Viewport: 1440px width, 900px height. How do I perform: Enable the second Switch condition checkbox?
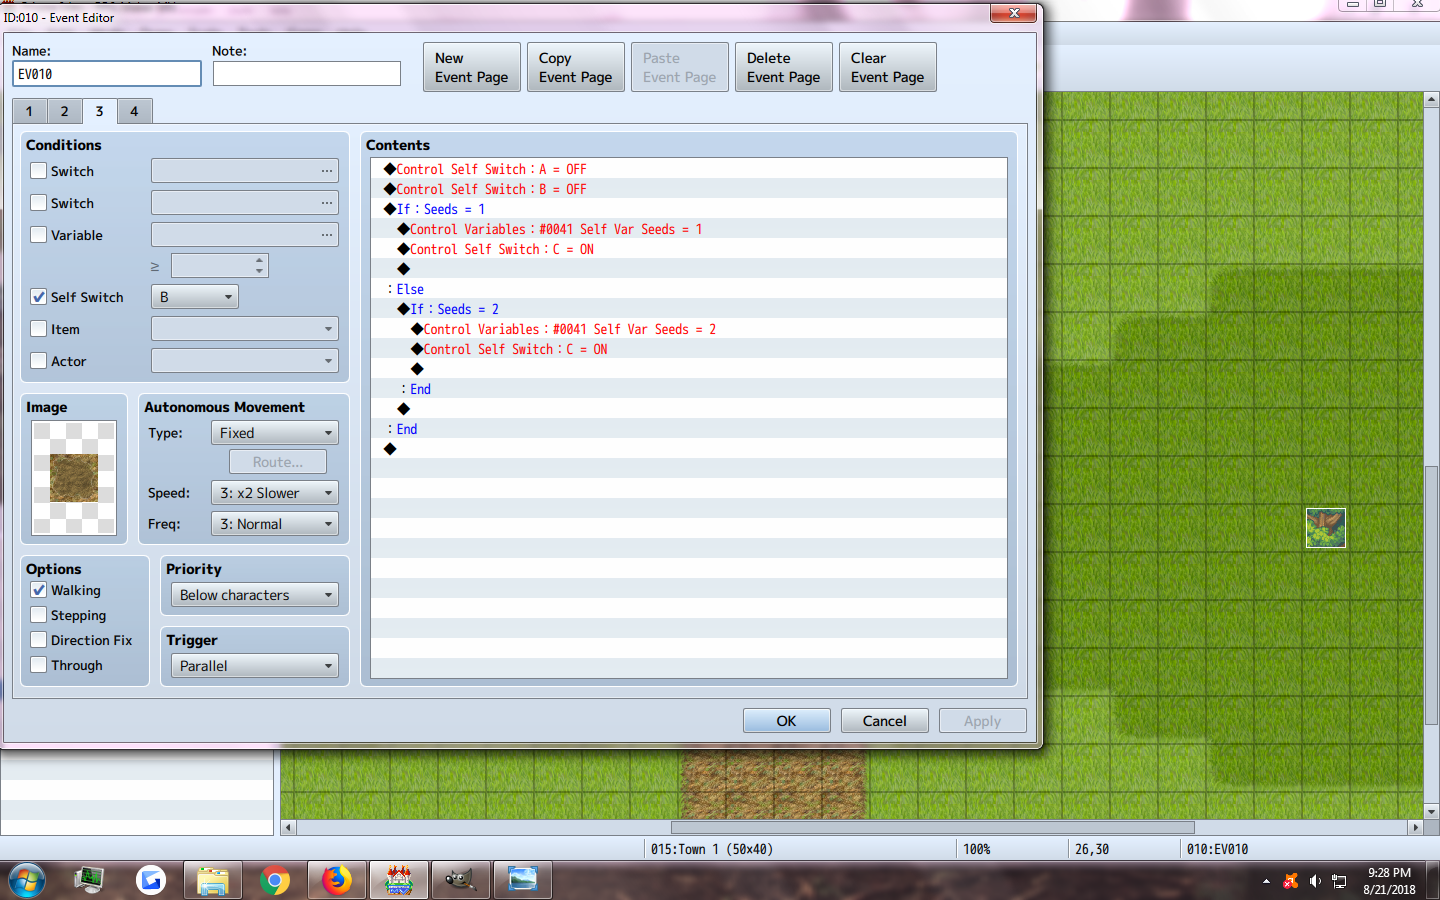coord(39,203)
